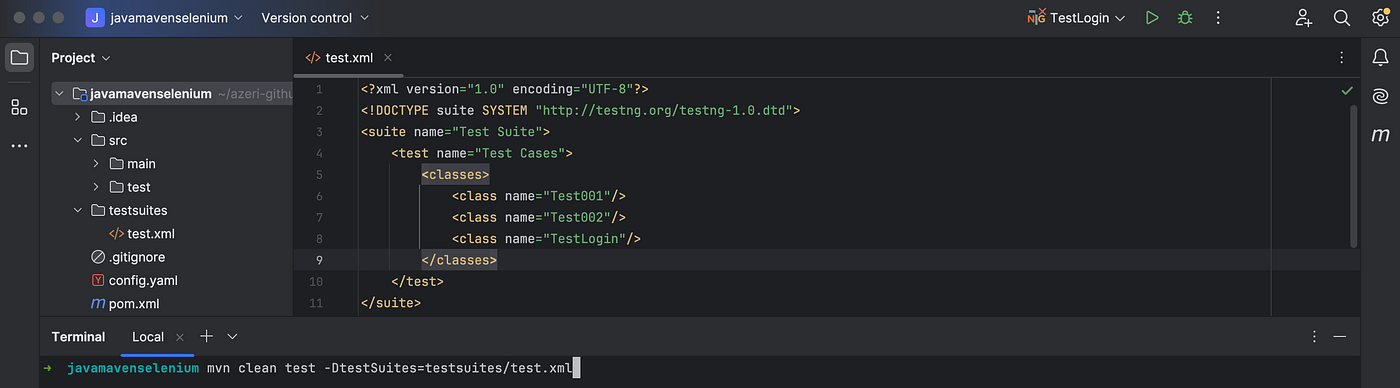Click the "Test002" class name value
The image size is (1400, 388).
pyautogui.click(x=576, y=217)
